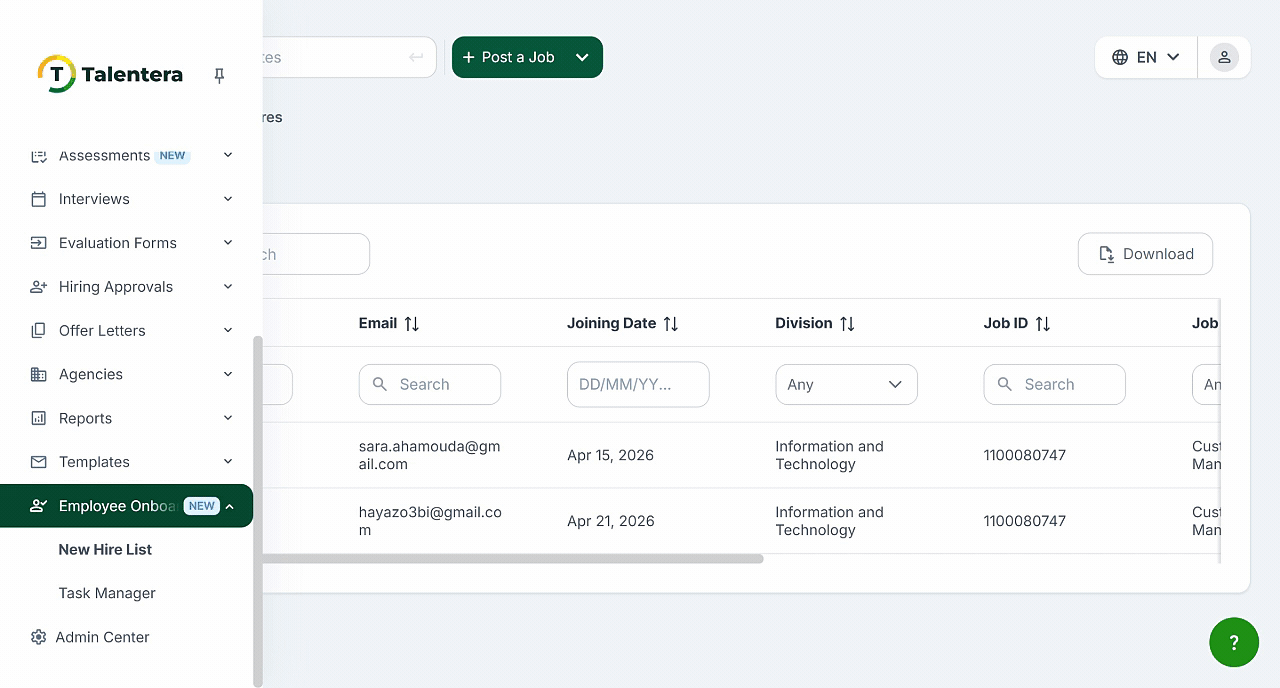The height and width of the screenshot is (688, 1280).
Task: Sort by Job ID column arrows
Action: 1042,323
